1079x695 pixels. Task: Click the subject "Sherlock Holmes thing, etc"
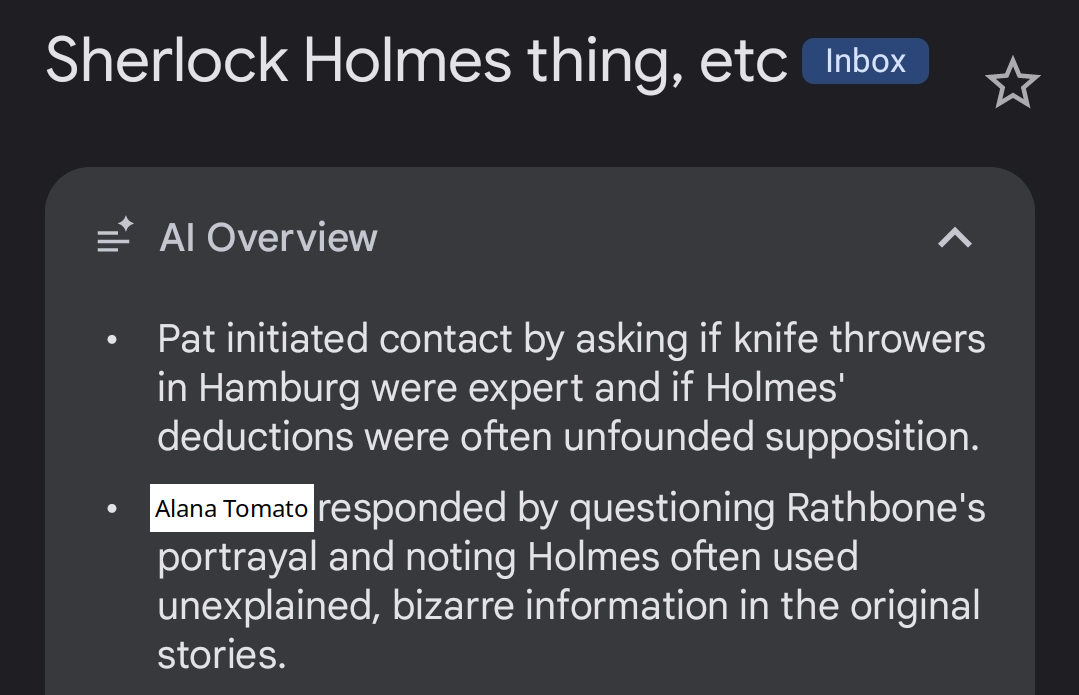[416, 60]
